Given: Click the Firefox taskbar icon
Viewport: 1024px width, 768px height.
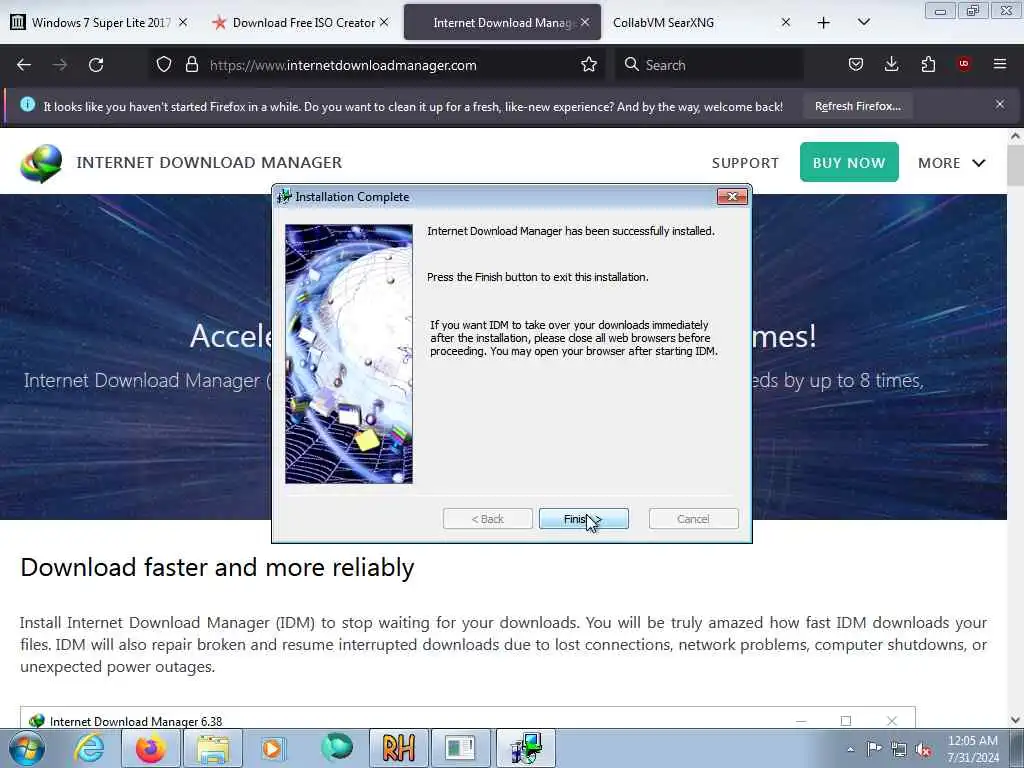Looking at the screenshot, I should (x=151, y=748).
